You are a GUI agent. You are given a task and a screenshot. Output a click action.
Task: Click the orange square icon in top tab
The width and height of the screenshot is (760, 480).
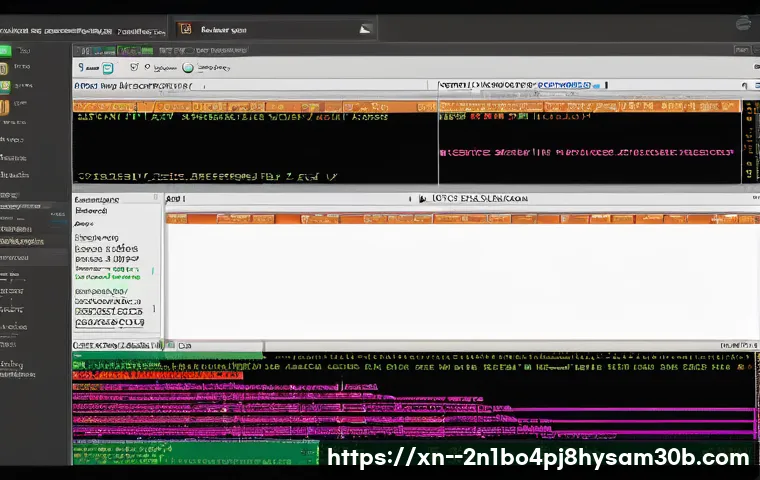coord(186,30)
